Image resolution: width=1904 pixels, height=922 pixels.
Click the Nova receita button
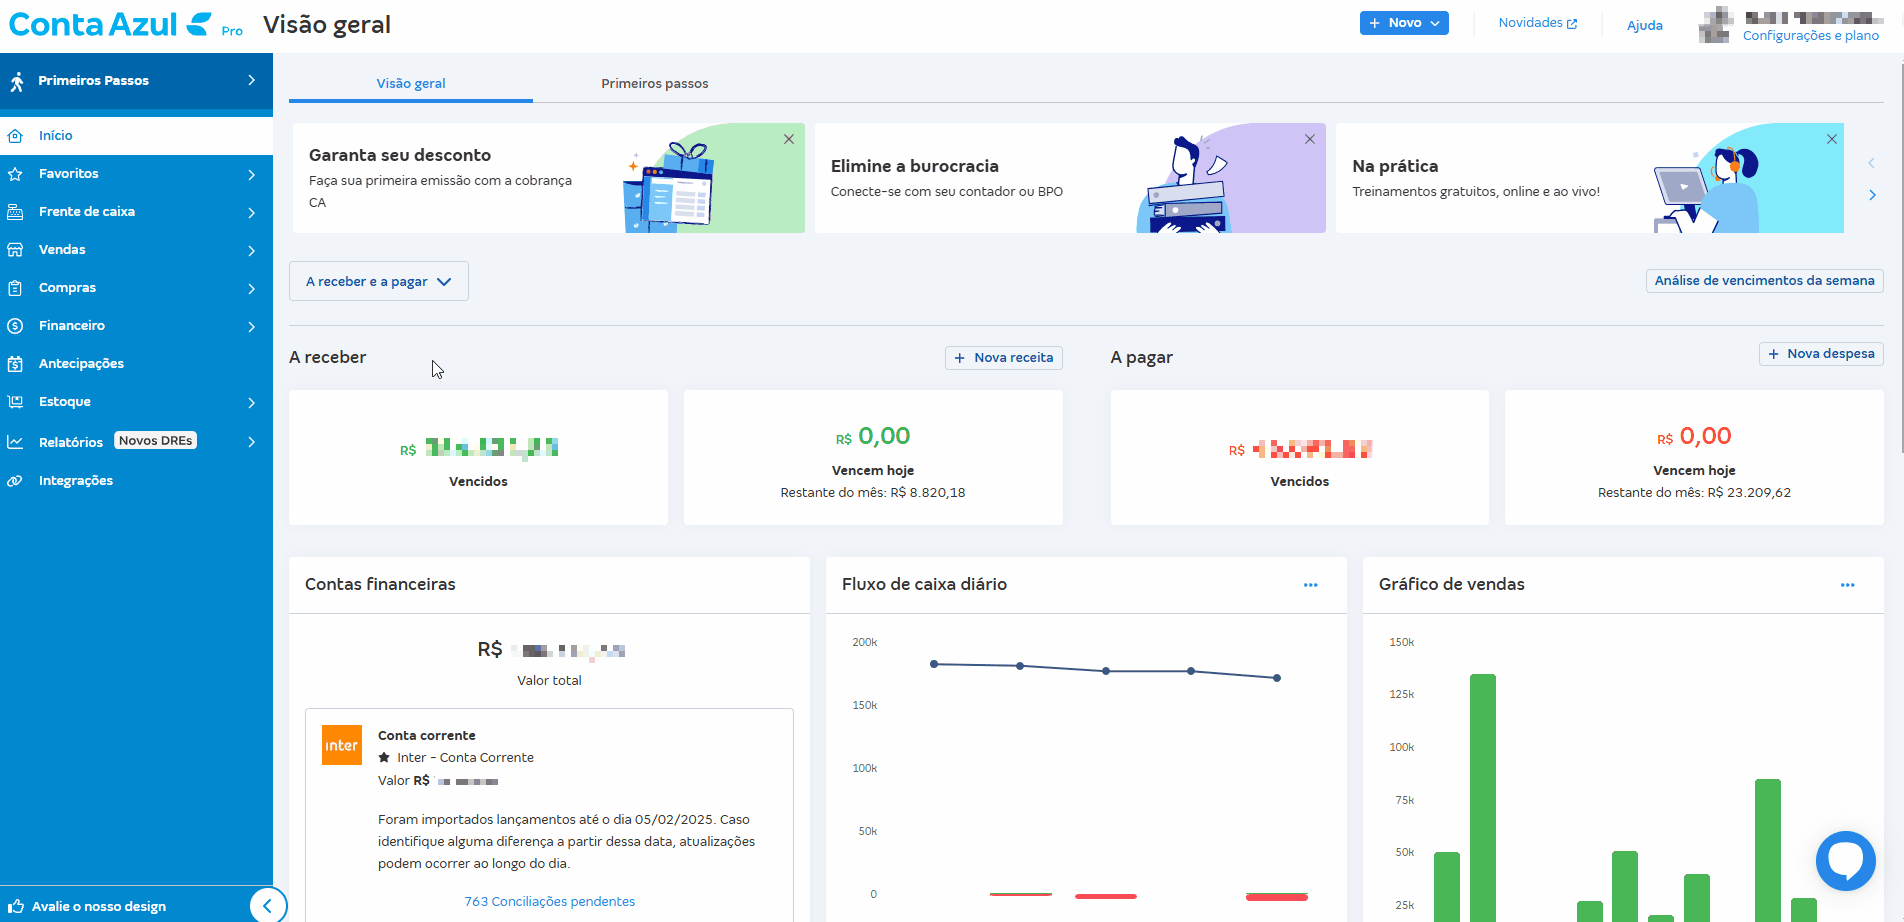(x=1003, y=358)
